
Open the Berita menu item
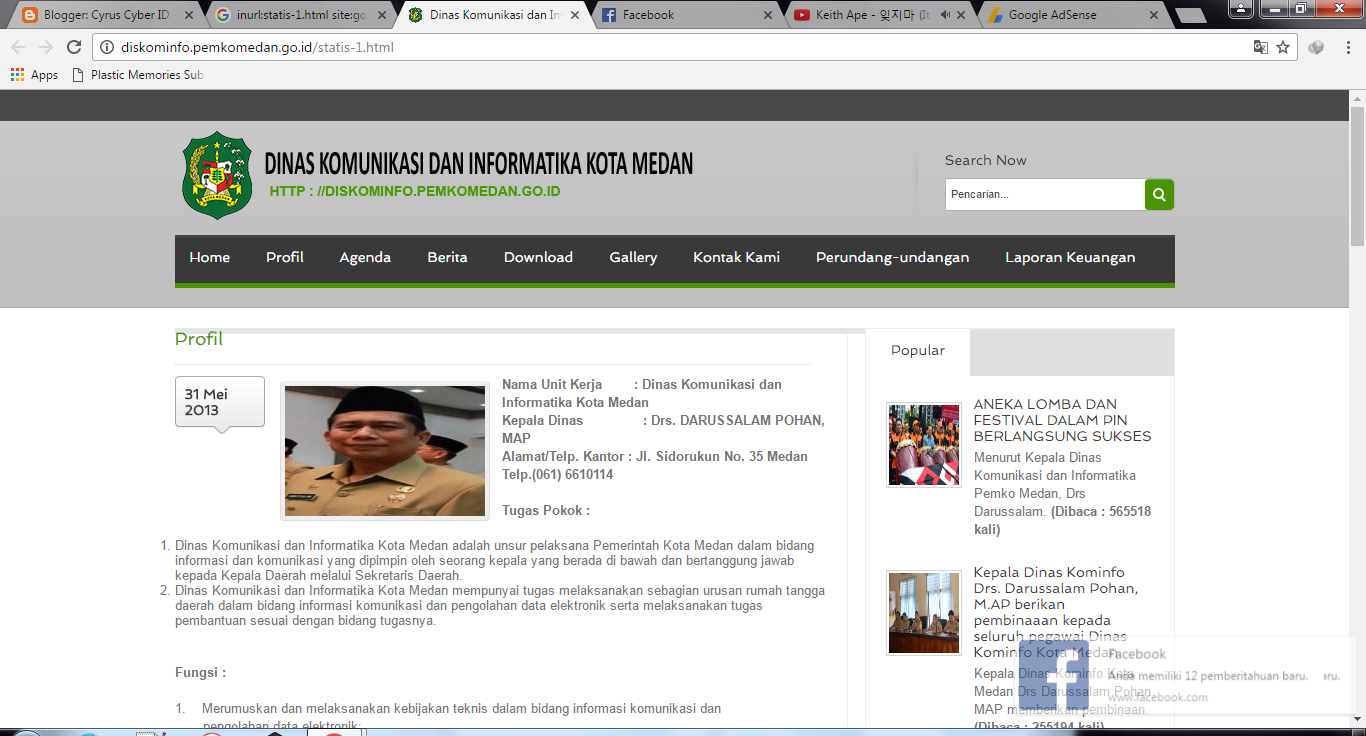[x=448, y=258]
